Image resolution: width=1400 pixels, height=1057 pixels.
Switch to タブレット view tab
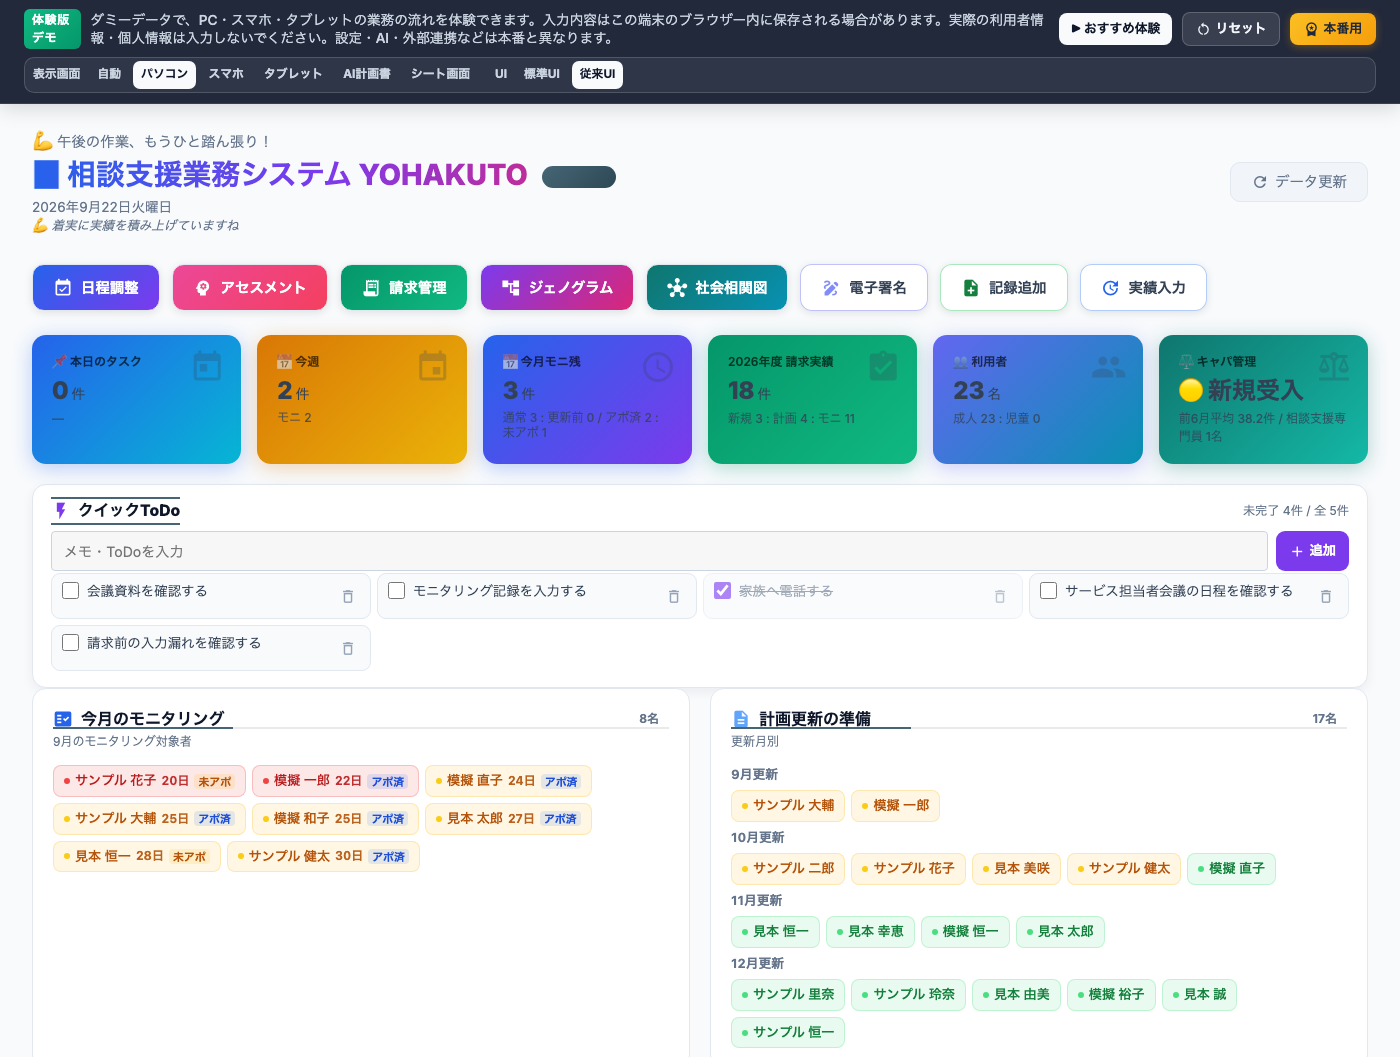(293, 75)
